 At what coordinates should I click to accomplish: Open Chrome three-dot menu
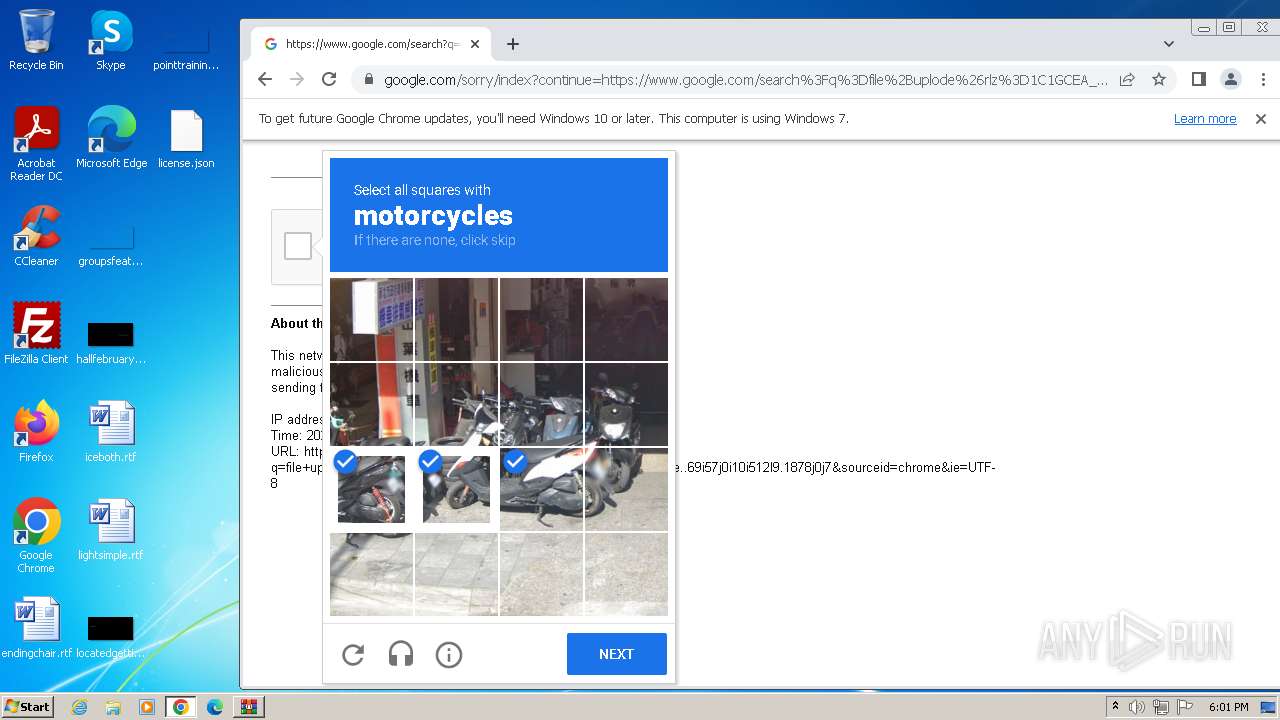tap(1262, 79)
